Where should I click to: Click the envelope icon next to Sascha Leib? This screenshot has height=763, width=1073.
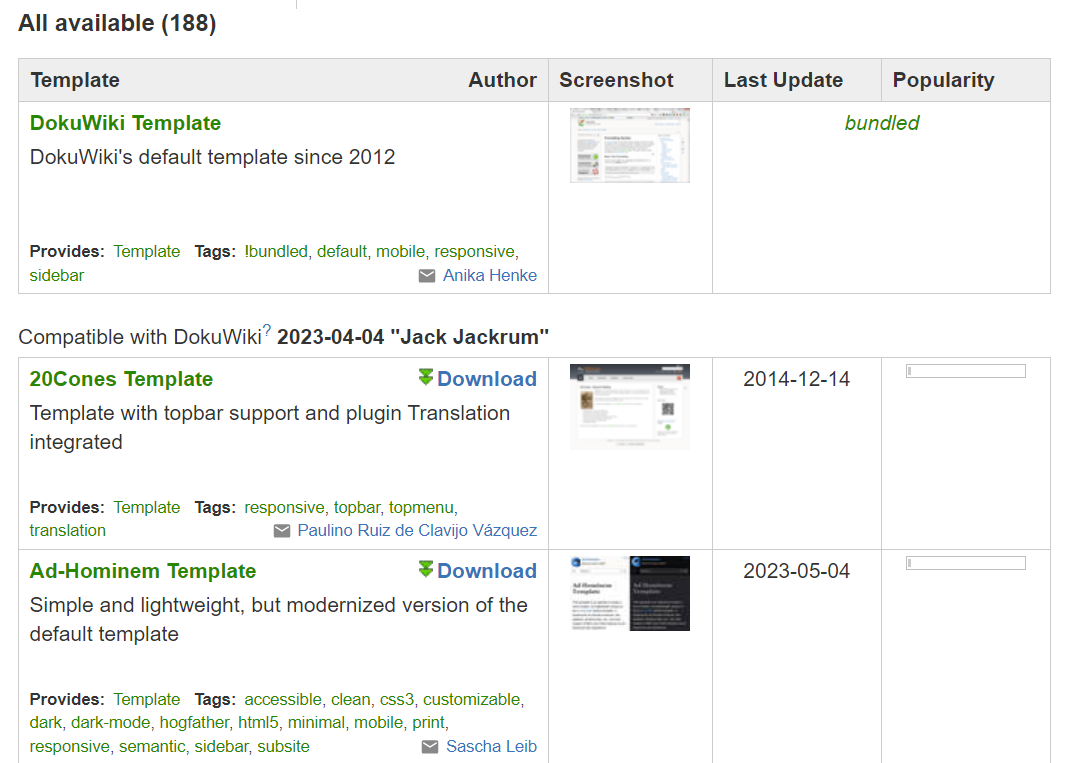click(x=430, y=747)
